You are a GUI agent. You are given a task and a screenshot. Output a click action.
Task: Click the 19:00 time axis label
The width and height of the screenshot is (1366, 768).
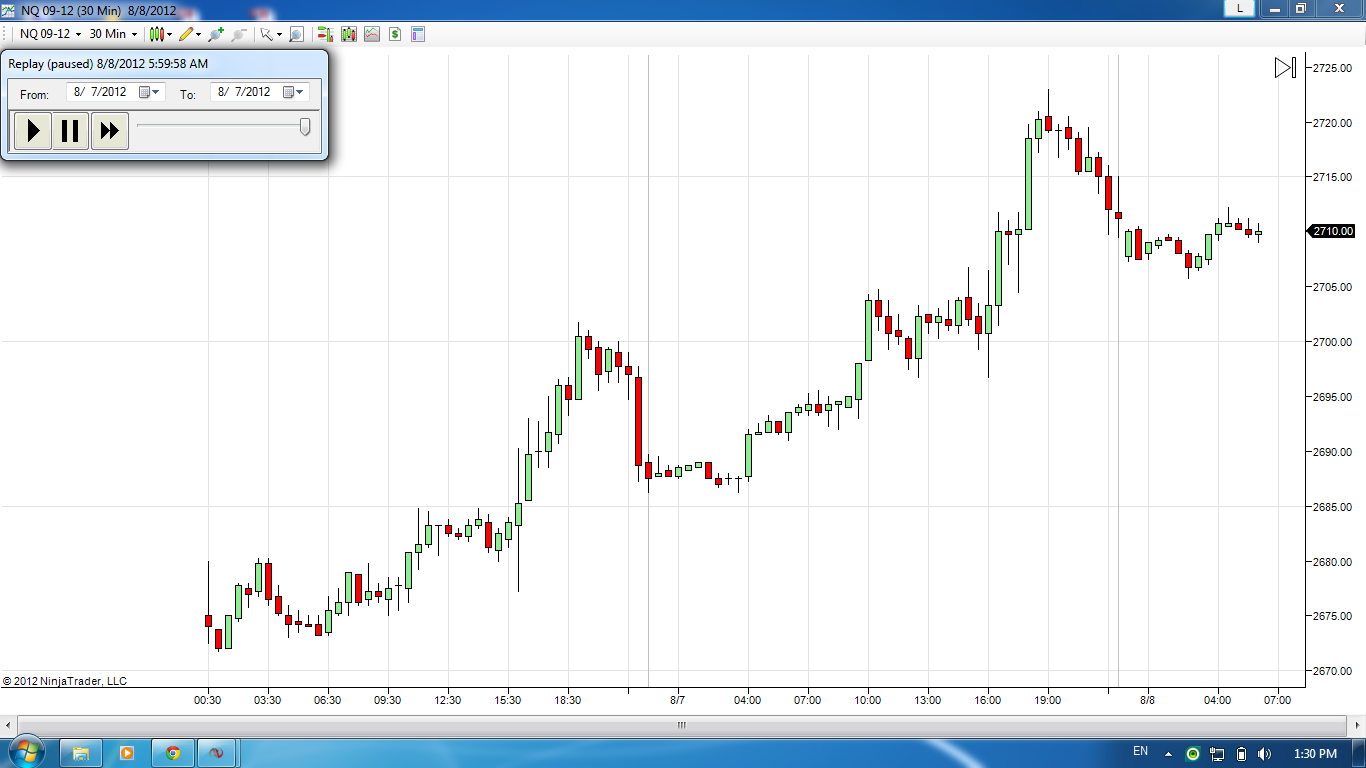(x=1048, y=700)
